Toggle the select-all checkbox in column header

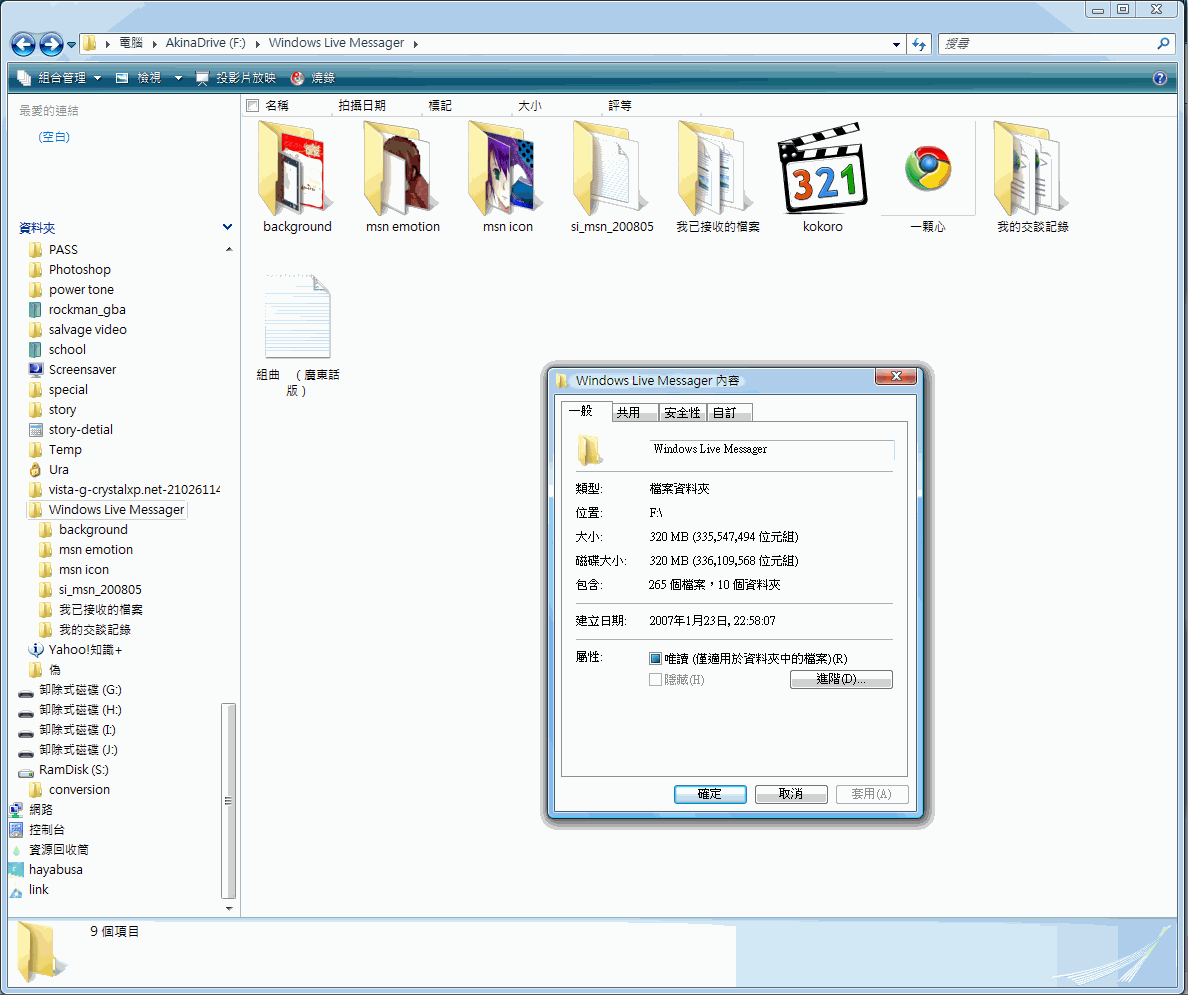[x=253, y=105]
